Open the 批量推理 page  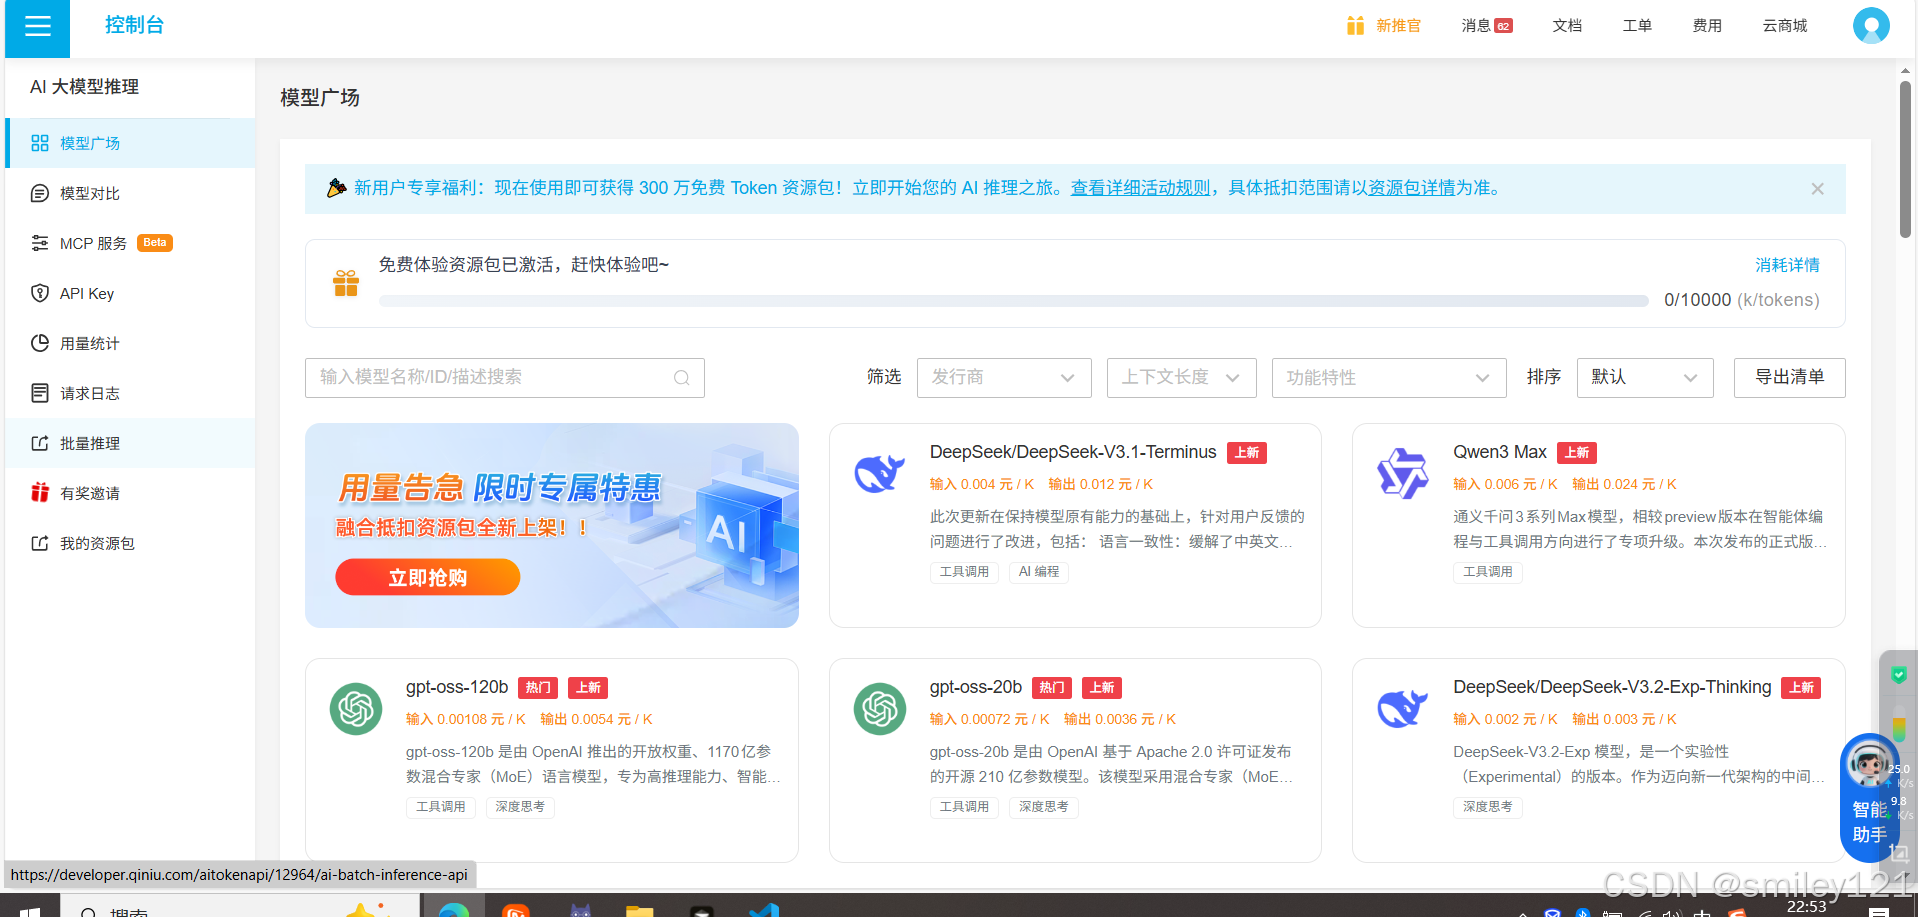tap(90, 443)
